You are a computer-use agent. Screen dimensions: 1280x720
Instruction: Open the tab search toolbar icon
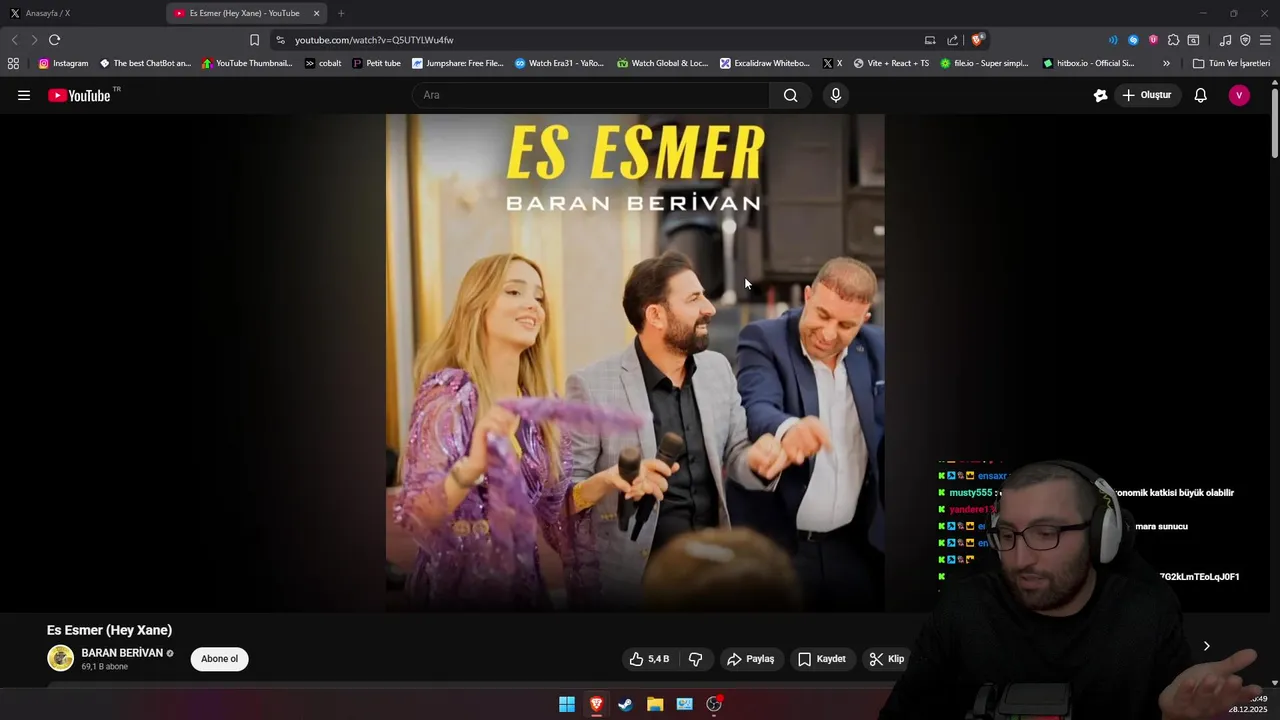[x=1193, y=40]
